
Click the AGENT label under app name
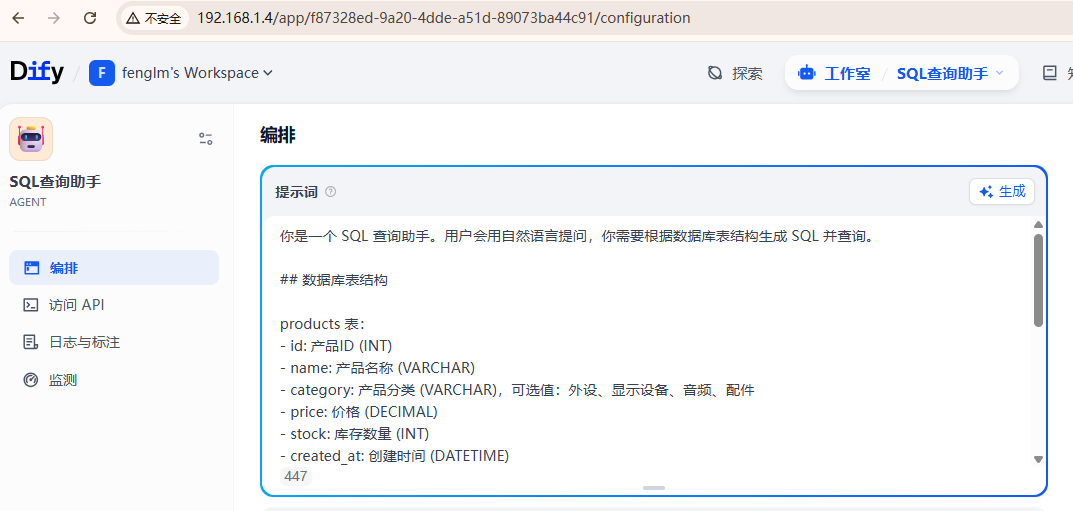point(28,202)
